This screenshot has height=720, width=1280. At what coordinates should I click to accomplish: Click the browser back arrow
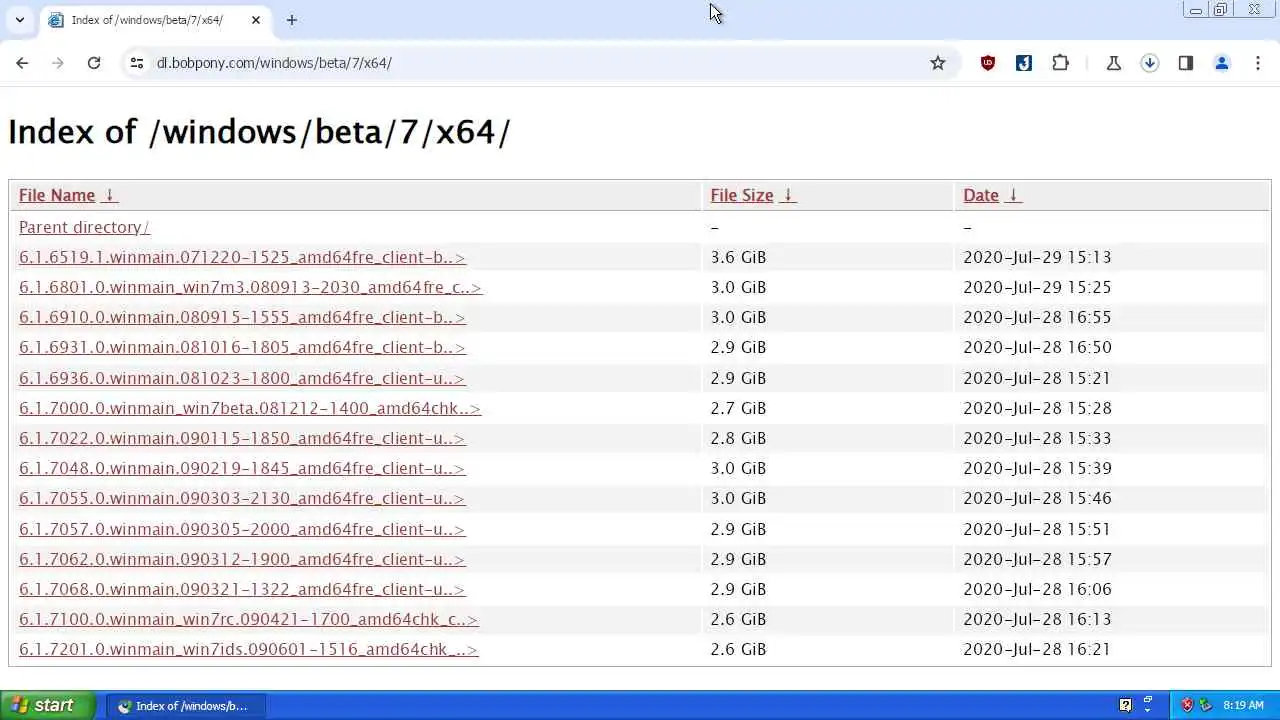coord(22,63)
